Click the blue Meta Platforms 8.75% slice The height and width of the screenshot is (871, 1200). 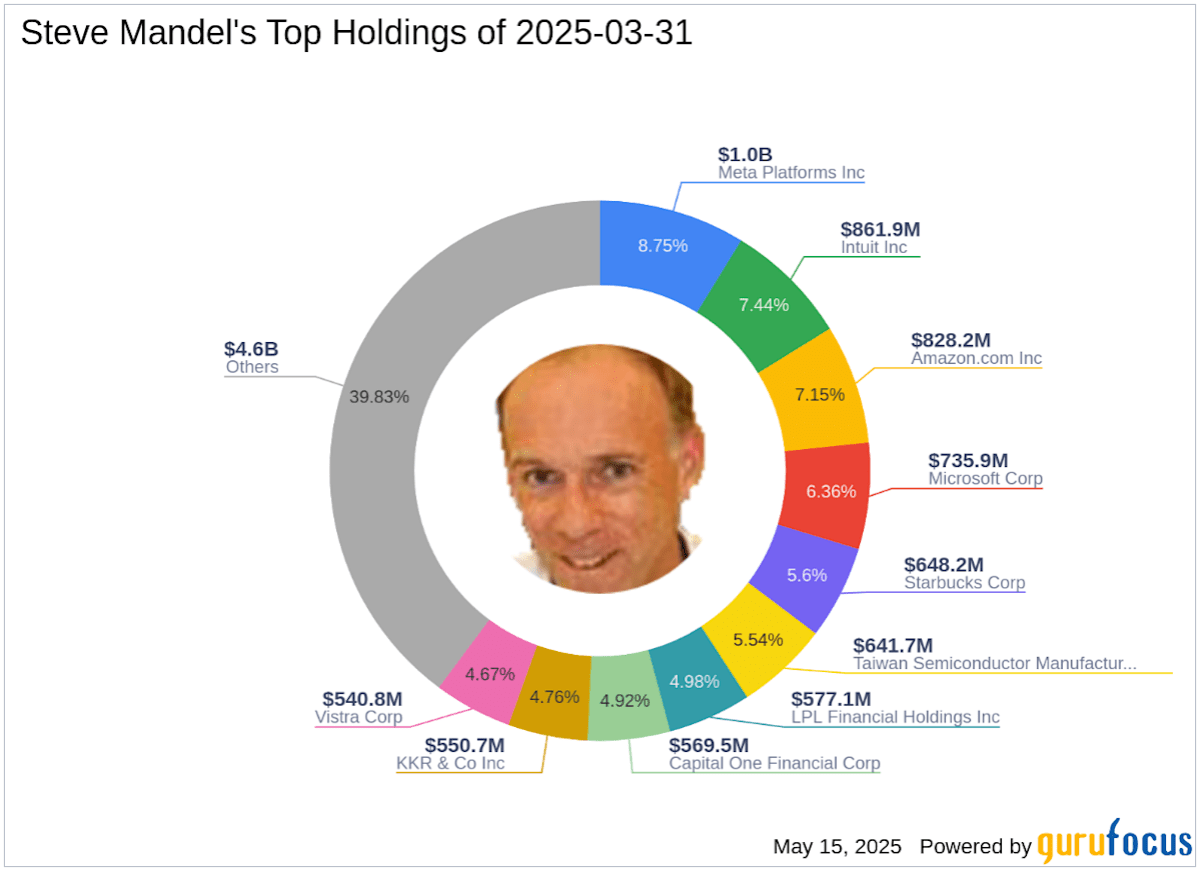[x=664, y=243]
